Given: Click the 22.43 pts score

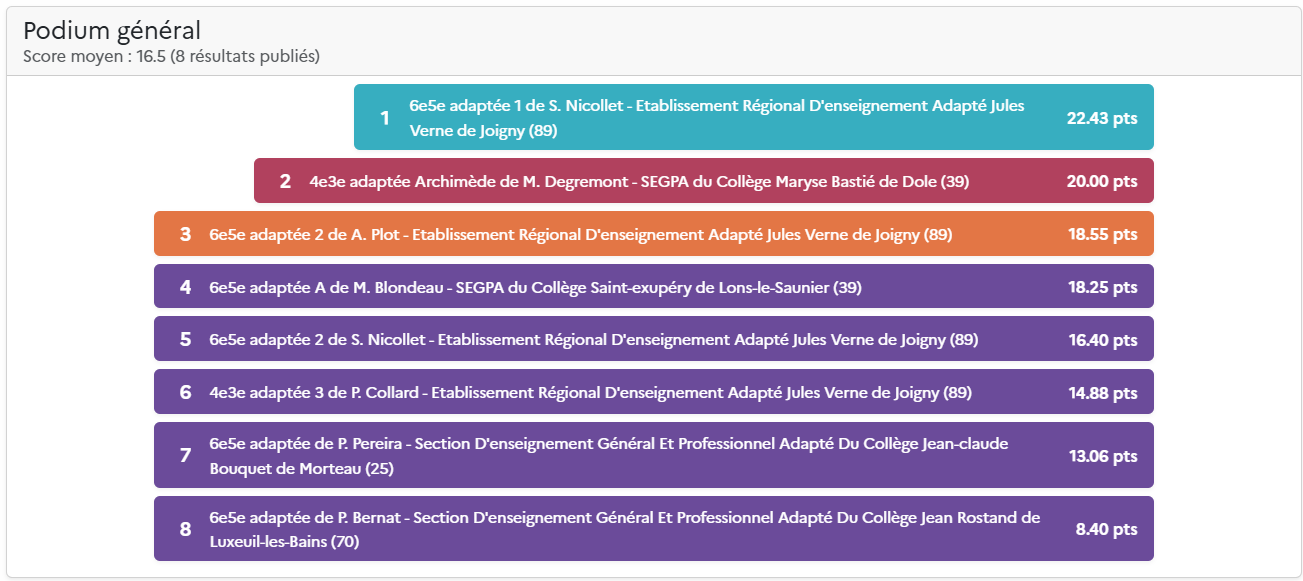Looking at the screenshot, I should tap(1102, 118).
